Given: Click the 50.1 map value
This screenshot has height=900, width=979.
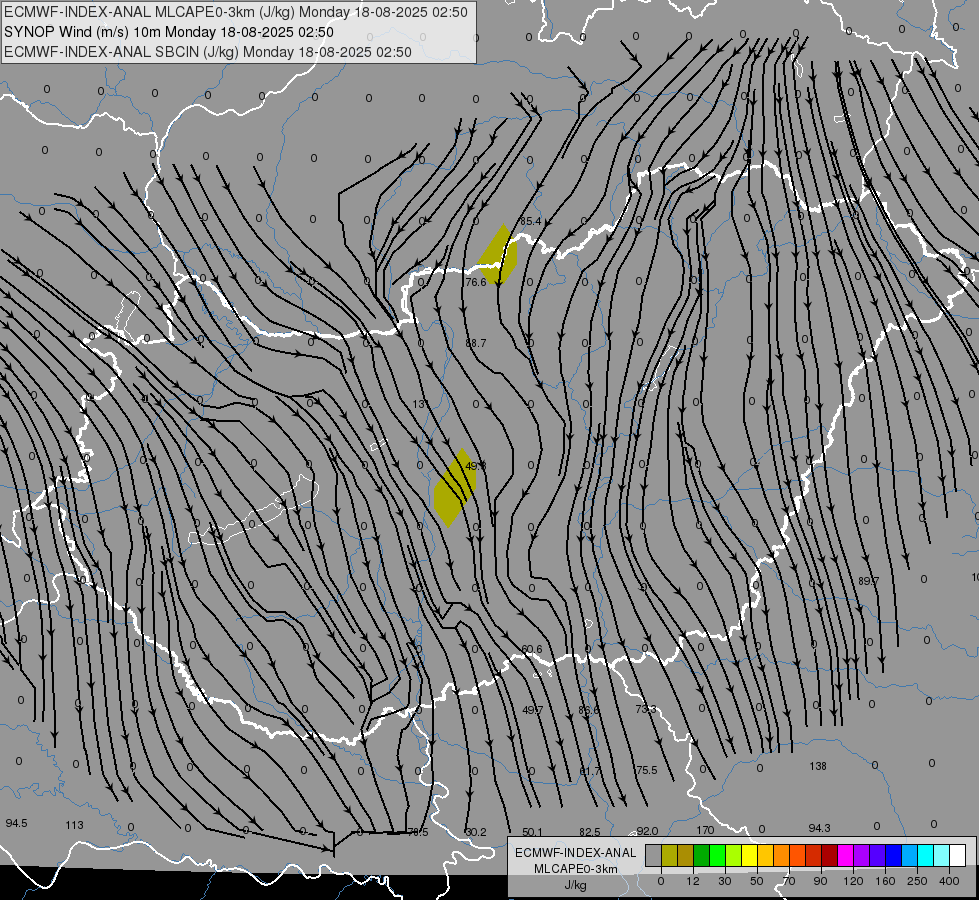Looking at the screenshot, I should 533,832.
